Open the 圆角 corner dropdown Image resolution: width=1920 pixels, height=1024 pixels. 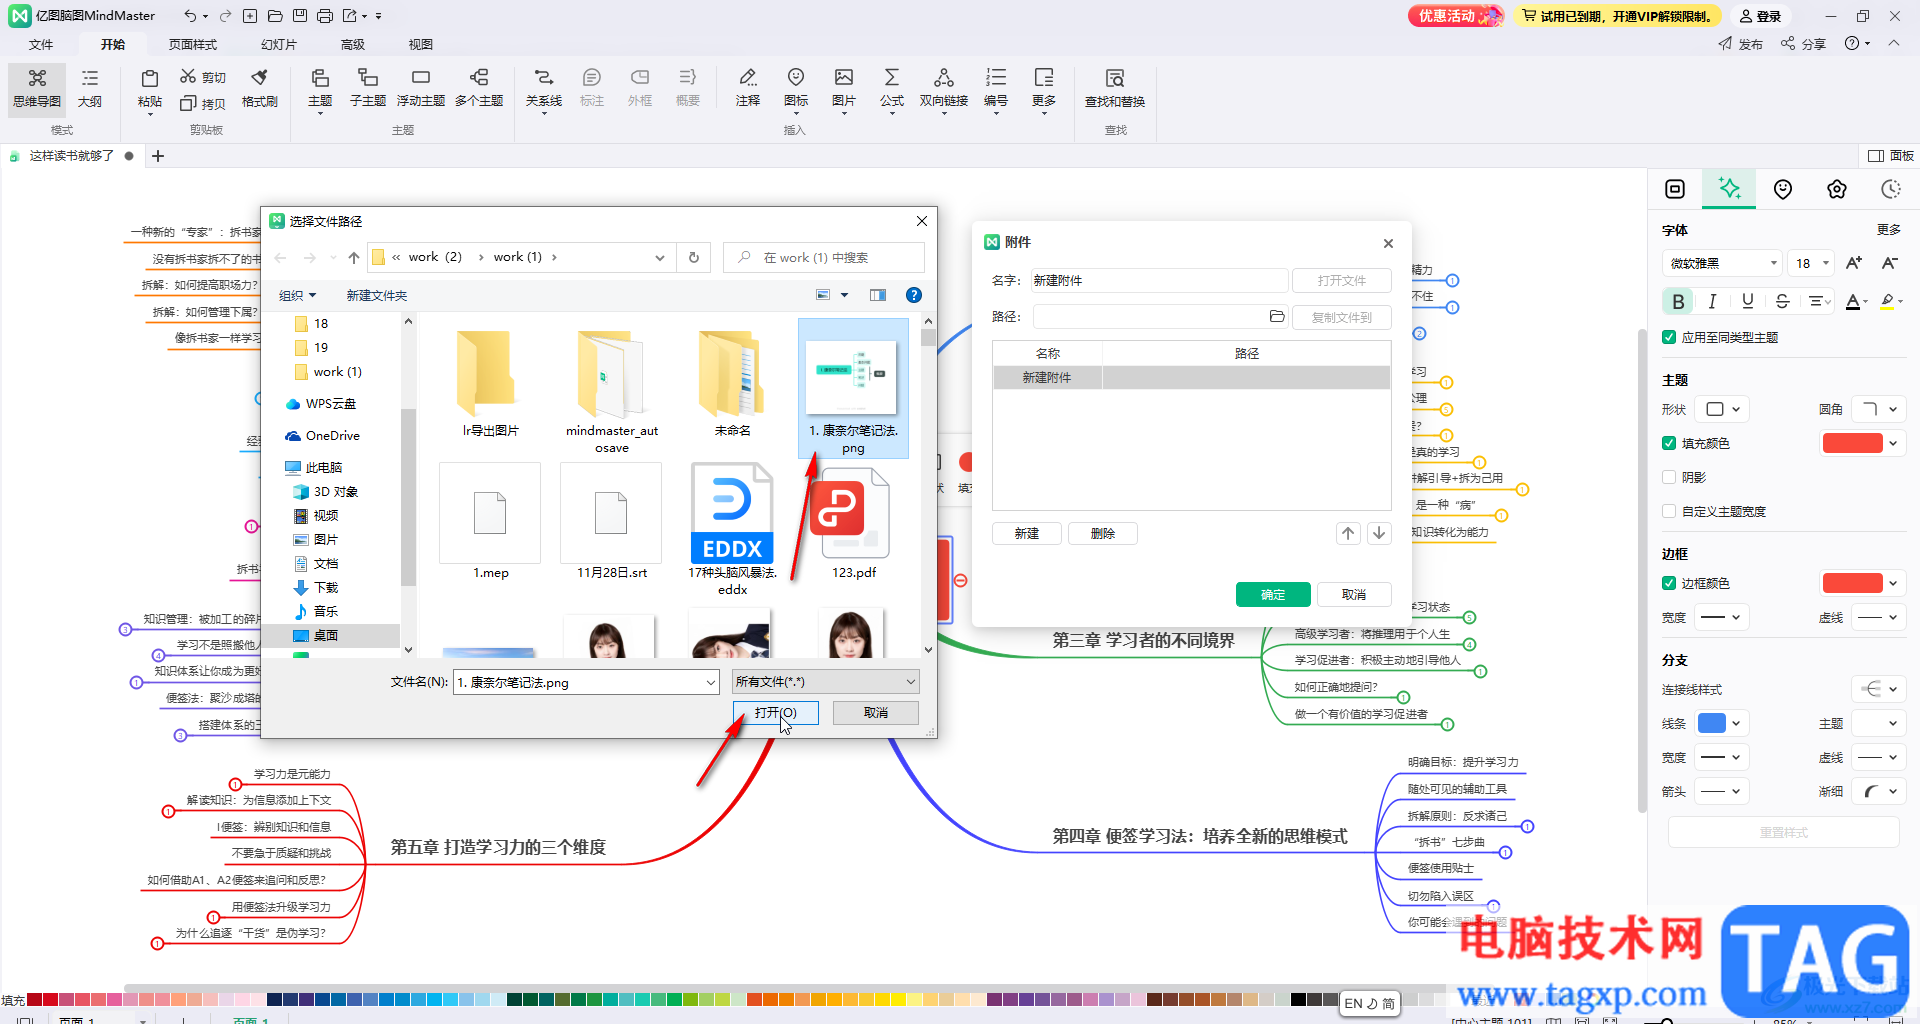point(1877,409)
